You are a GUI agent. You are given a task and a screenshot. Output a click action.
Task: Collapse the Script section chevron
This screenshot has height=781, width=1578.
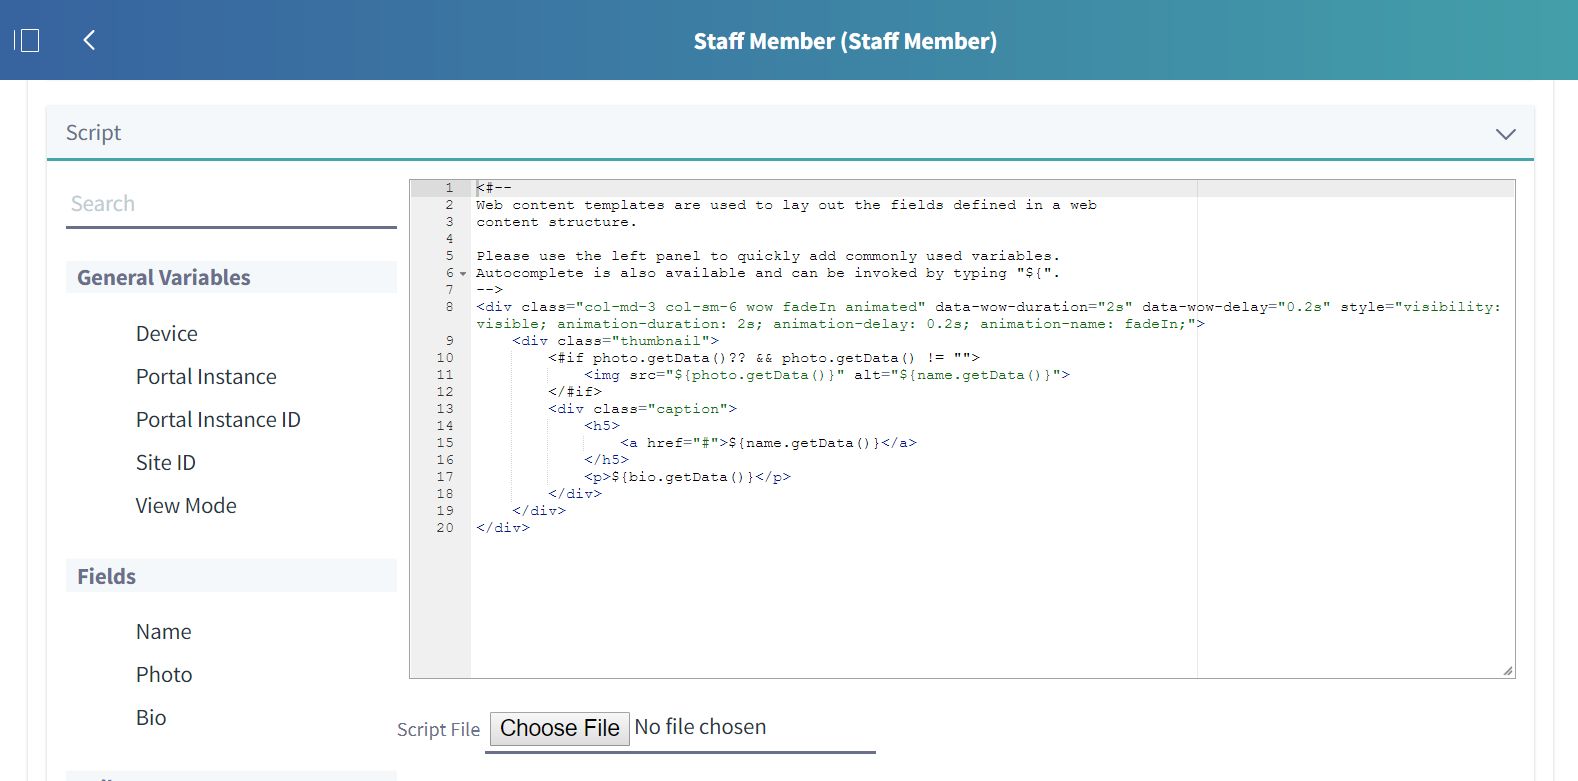[x=1505, y=134]
